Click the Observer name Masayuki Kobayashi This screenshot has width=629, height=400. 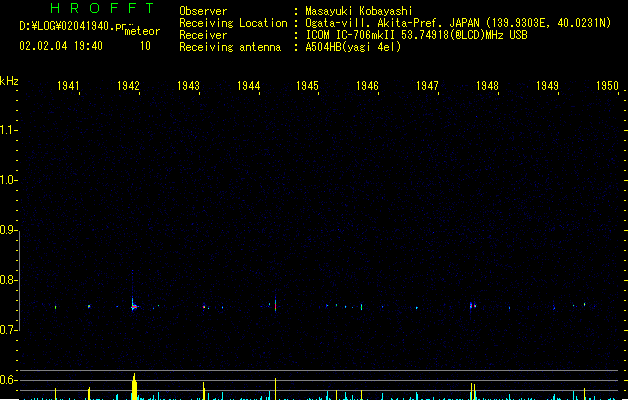pyautogui.click(x=359, y=11)
